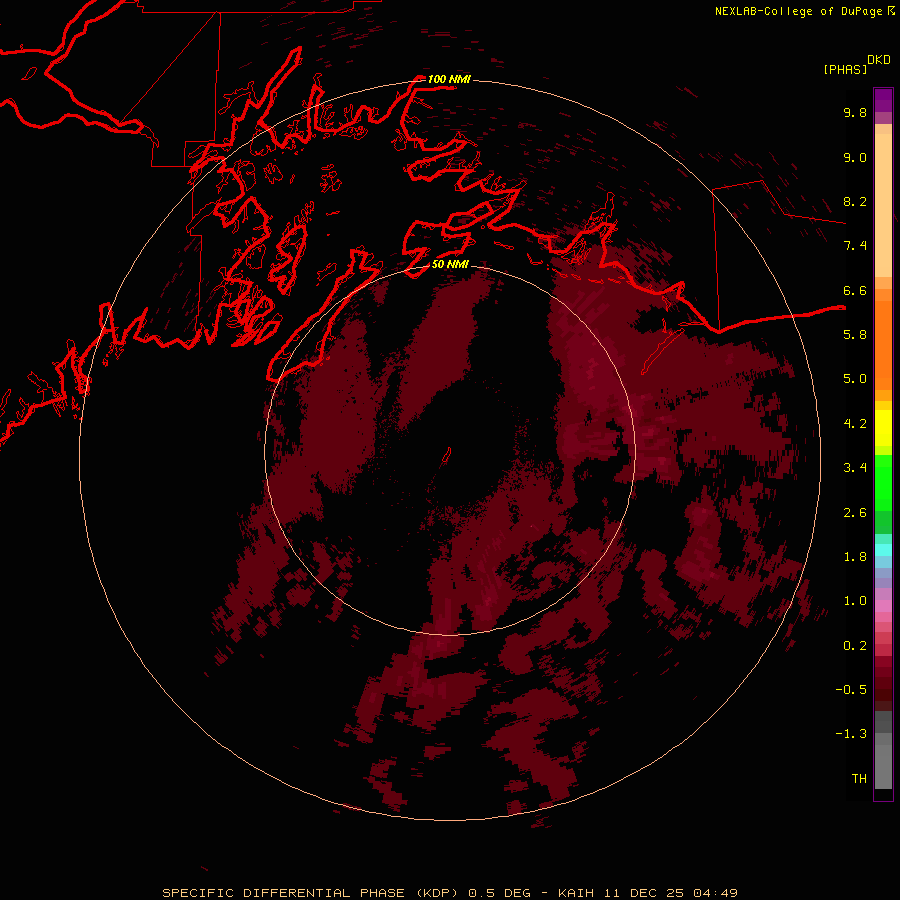The height and width of the screenshot is (900, 900).
Task: Click the [PHAS] legend header
Action: point(845,69)
